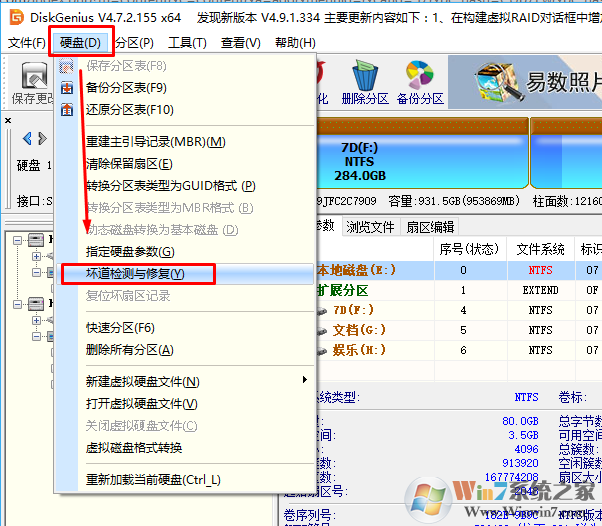Screen dimensions: 602x526
Task: Click the 167774208 sector count value
Action: (x=511, y=477)
